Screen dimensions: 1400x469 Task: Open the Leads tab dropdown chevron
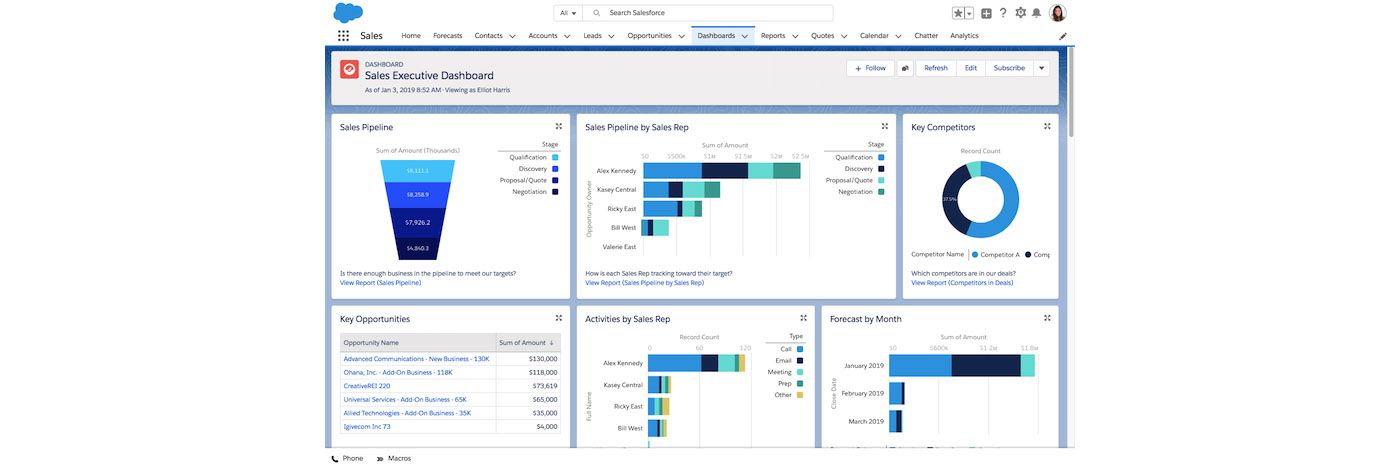[x=611, y=36]
